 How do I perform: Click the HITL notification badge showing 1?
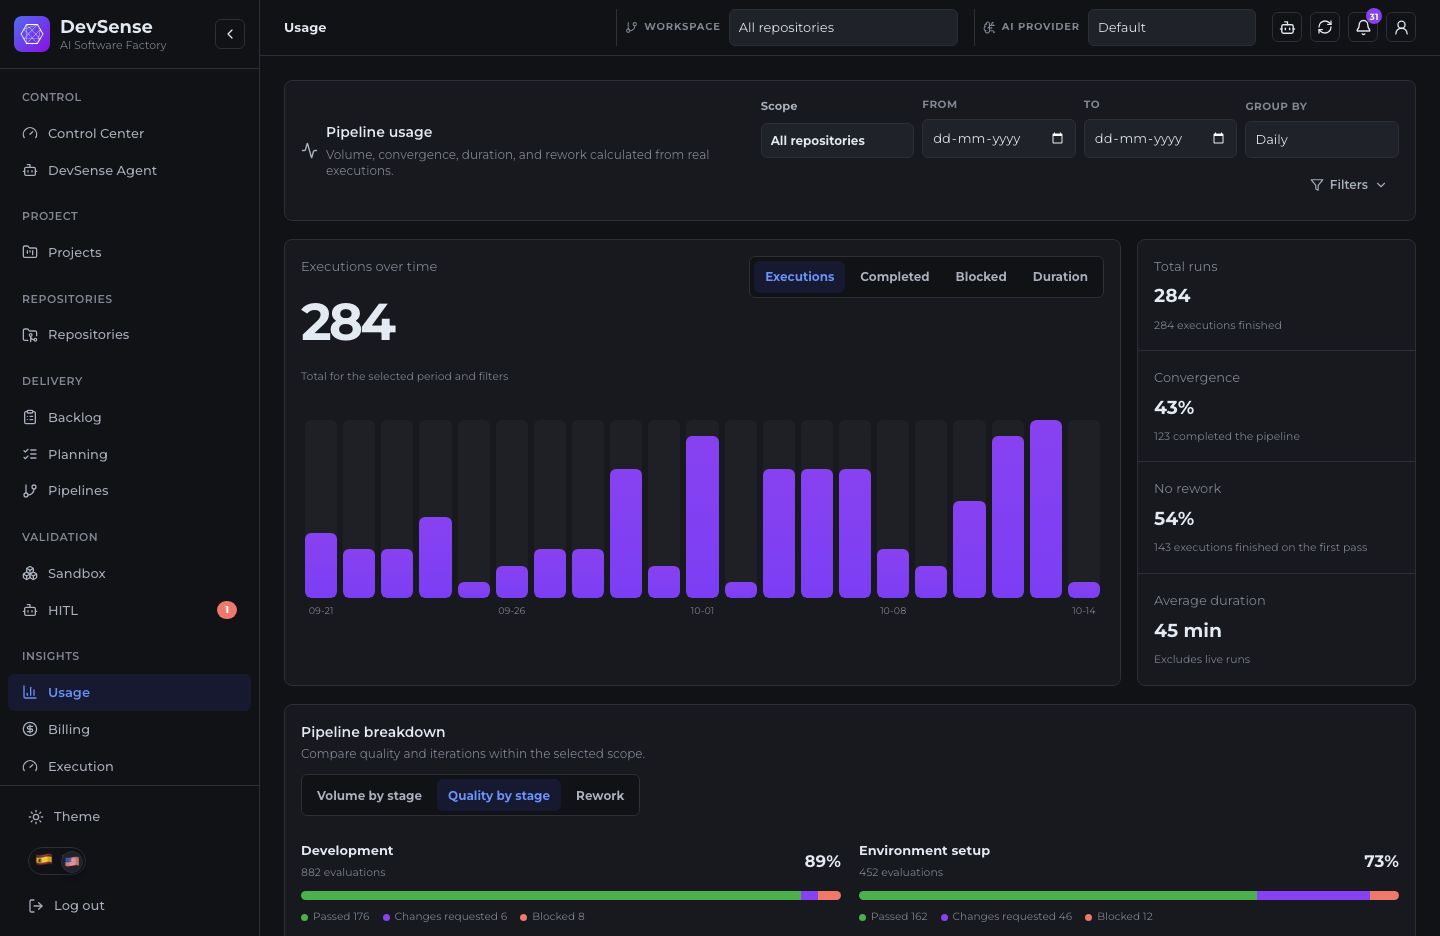click(x=227, y=610)
